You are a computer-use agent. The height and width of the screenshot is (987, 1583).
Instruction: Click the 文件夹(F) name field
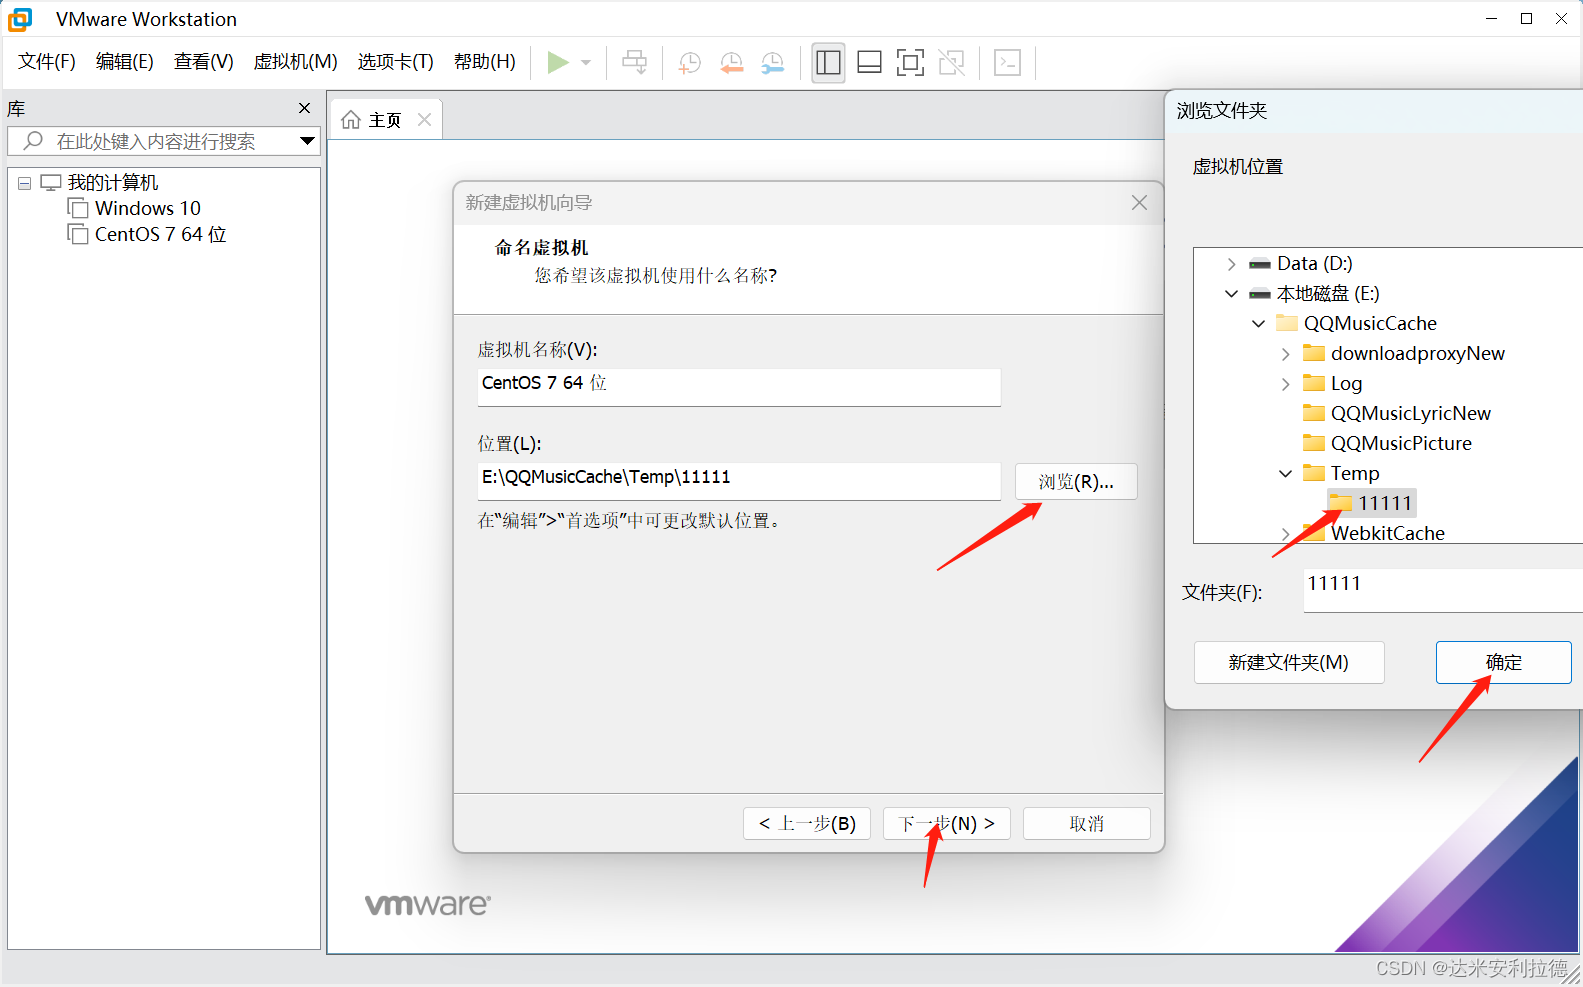click(x=1443, y=590)
